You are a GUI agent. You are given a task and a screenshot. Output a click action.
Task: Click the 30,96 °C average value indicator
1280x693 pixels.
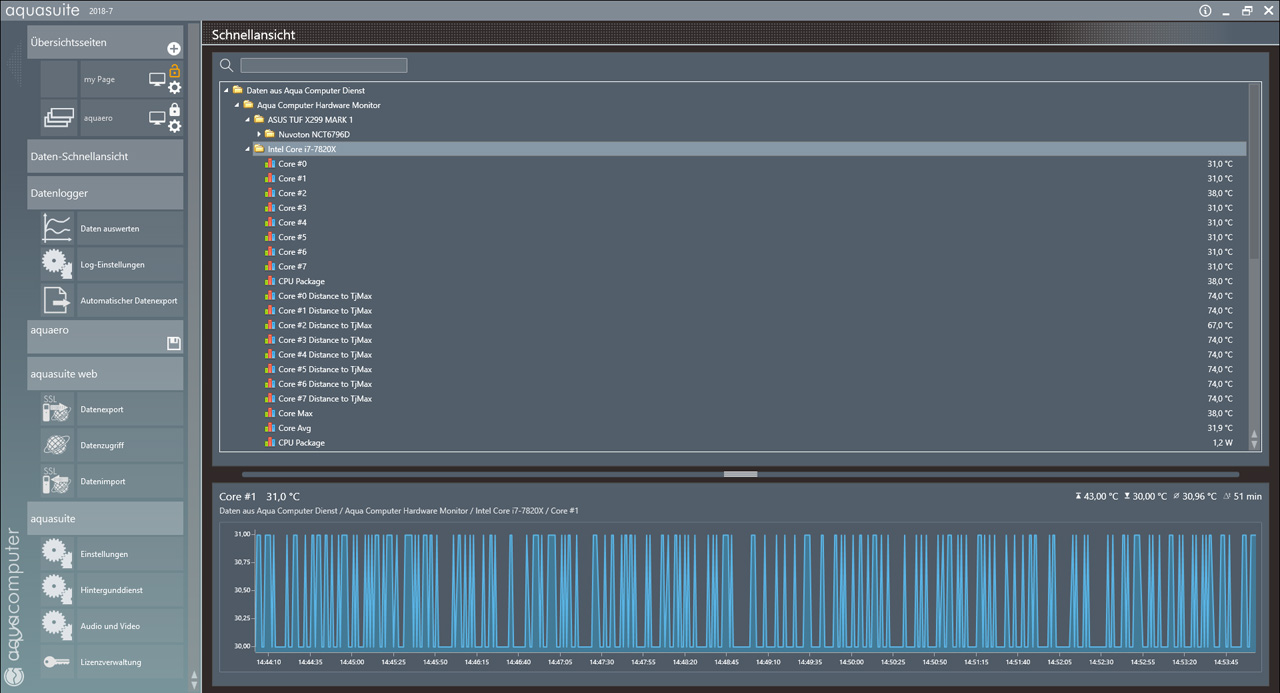1194,496
